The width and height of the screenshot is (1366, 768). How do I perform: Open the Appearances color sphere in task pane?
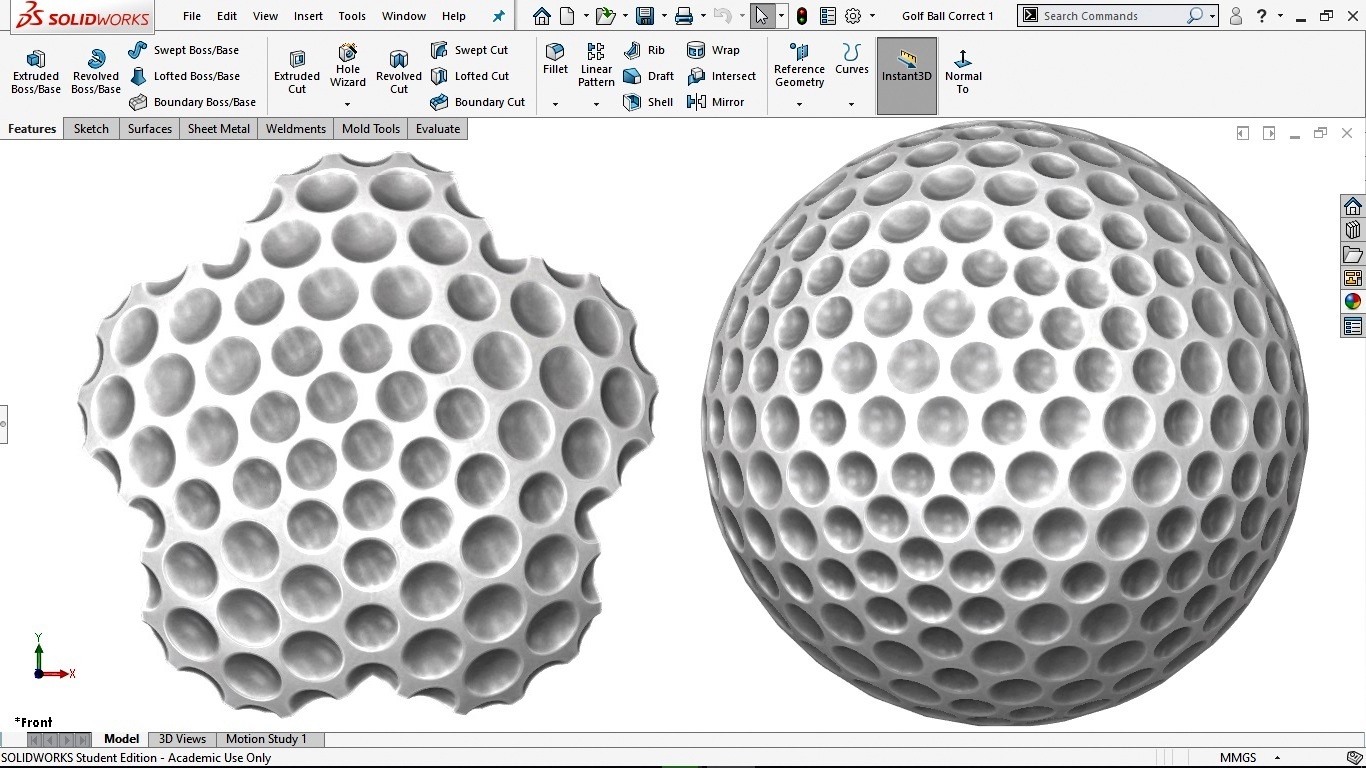pyautogui.click(x=1353, y=302)
